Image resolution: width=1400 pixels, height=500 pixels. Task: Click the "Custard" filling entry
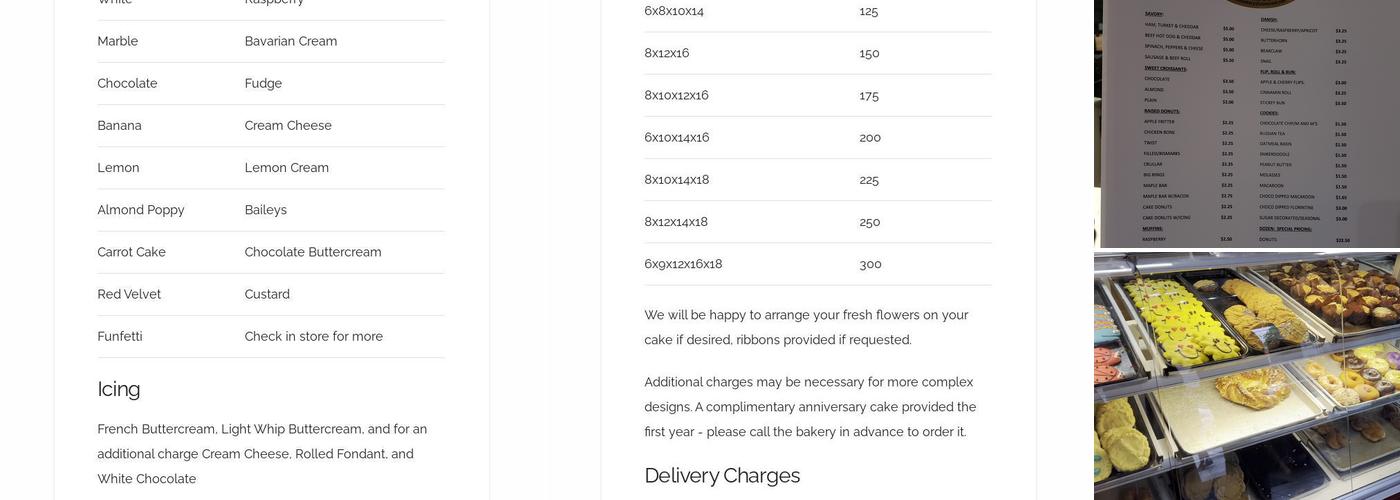267,294
